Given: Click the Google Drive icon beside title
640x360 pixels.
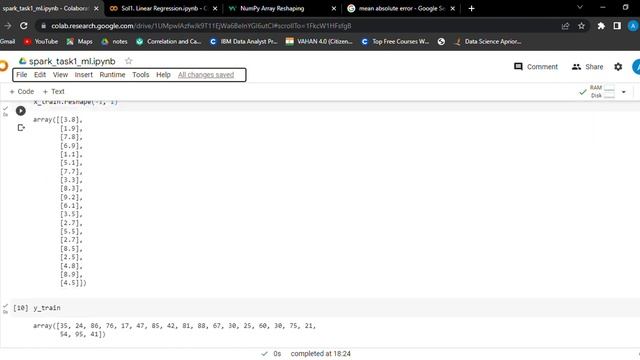Looking at the screenshot, I should 22,61.
